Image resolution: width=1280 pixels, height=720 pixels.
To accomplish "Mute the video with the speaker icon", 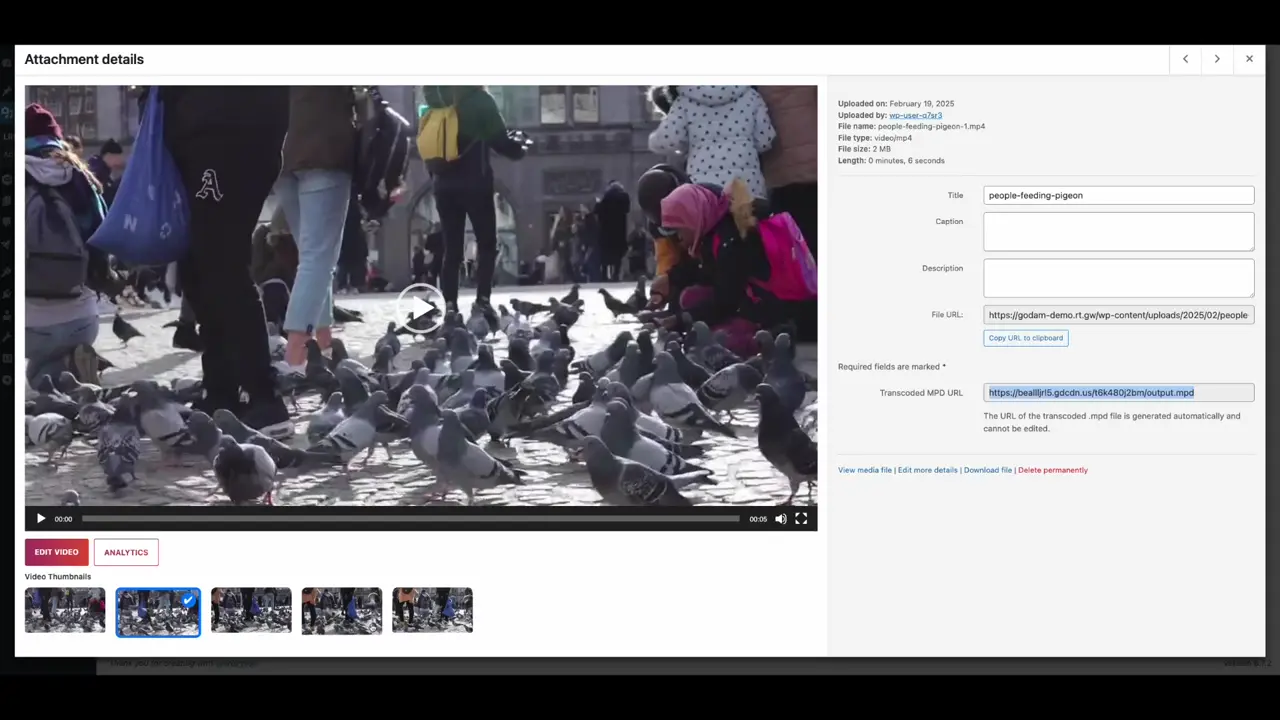I will point(781,519).
